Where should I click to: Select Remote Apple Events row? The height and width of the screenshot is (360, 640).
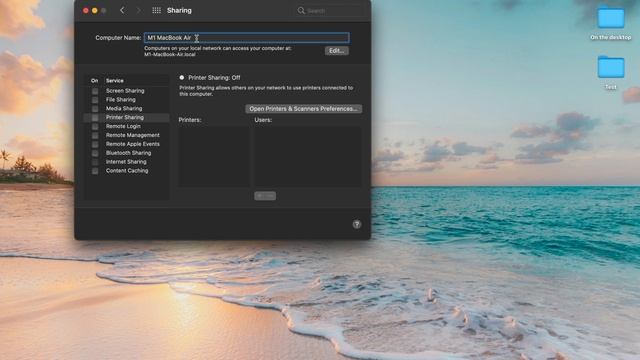[x=126, y=144]
